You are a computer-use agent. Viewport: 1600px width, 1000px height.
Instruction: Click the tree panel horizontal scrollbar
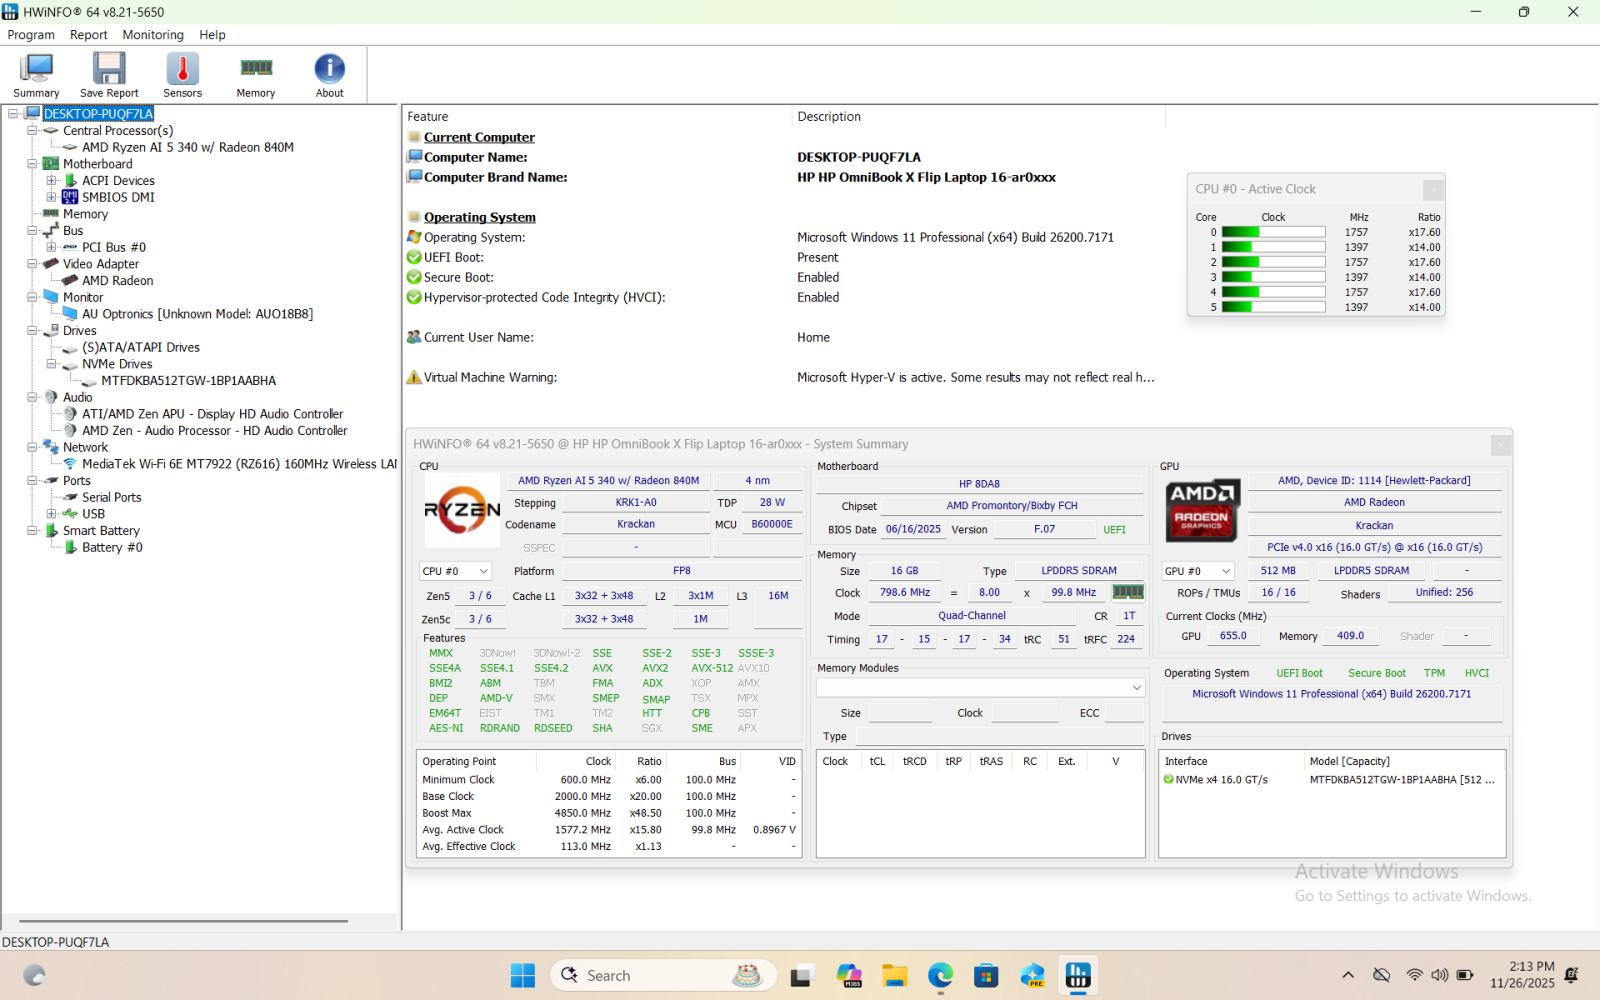[183, 921]
